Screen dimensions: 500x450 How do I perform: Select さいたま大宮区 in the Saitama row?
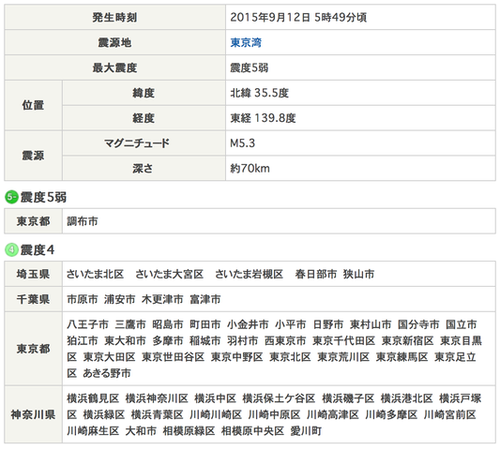tap(169, 274)
